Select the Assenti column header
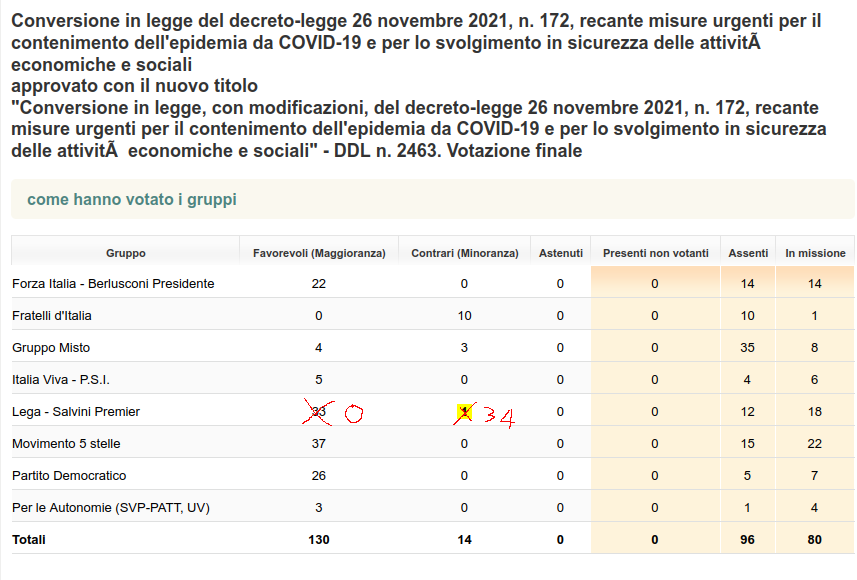The height and width of the screenshot is (580, 857). tap(748, 253)
